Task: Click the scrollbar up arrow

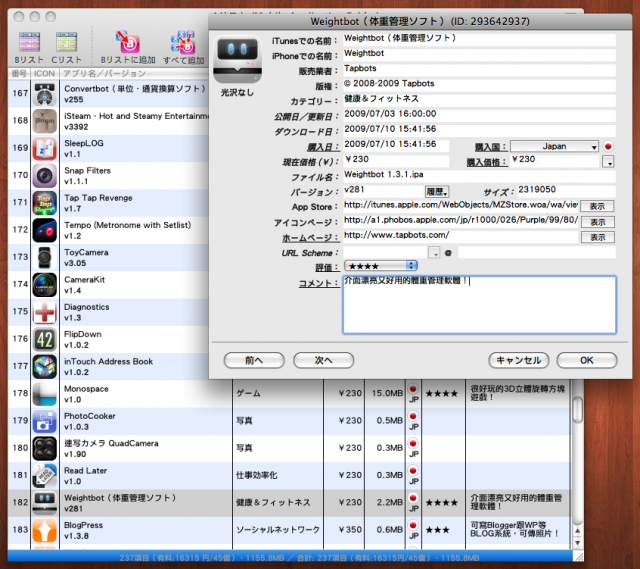Action: 578,531
